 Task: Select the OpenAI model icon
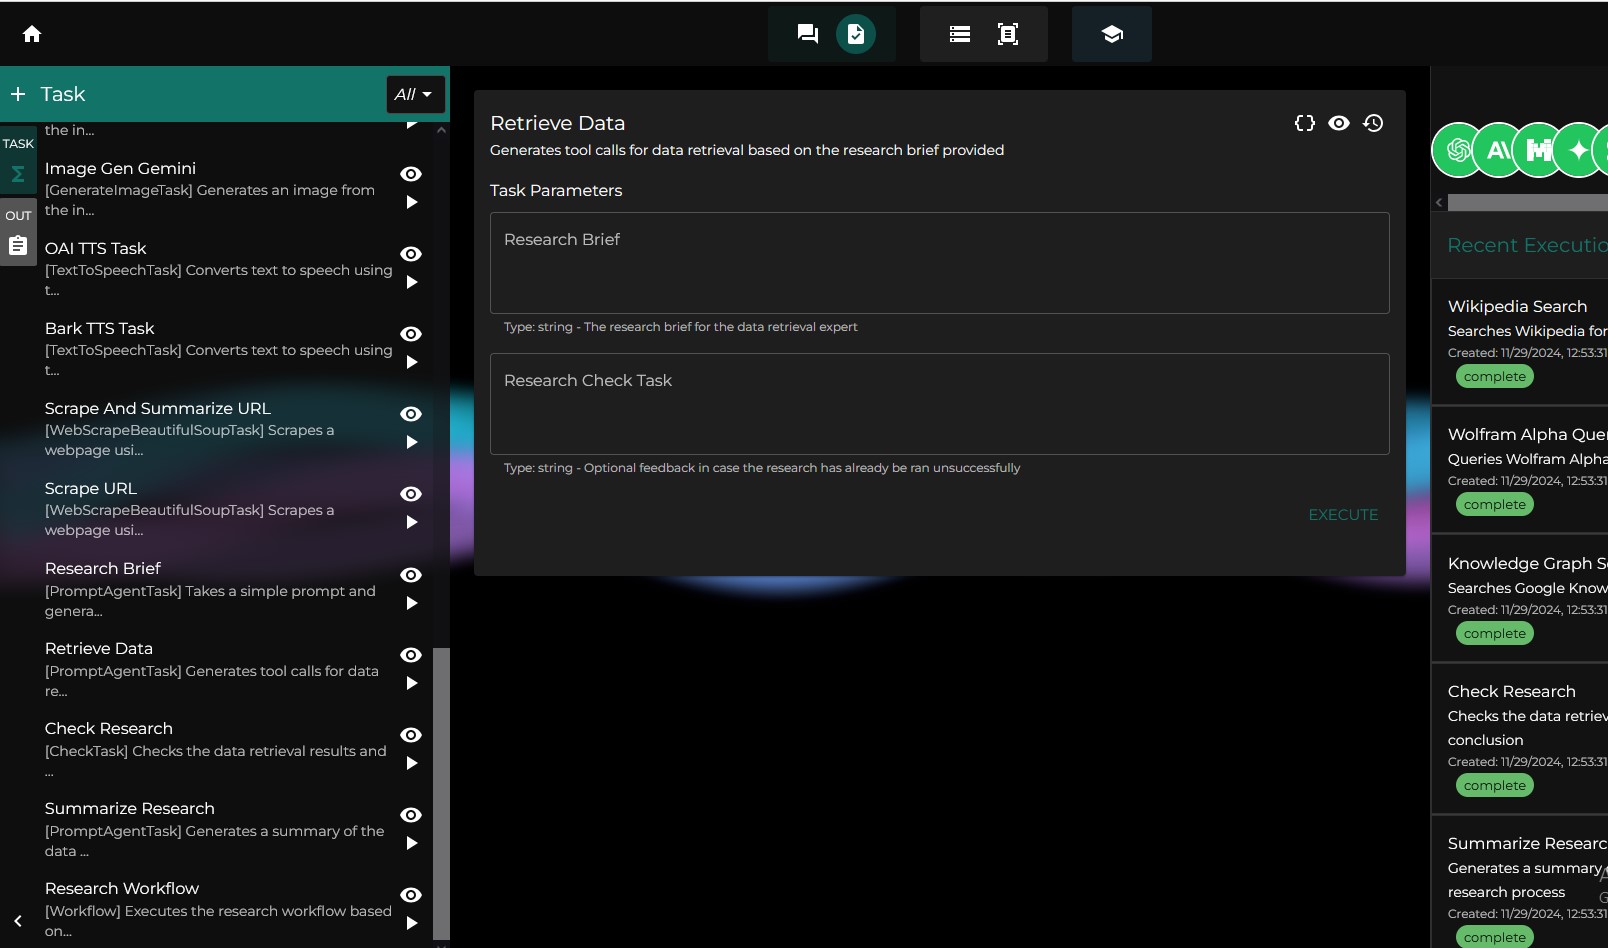[1459, 150]
